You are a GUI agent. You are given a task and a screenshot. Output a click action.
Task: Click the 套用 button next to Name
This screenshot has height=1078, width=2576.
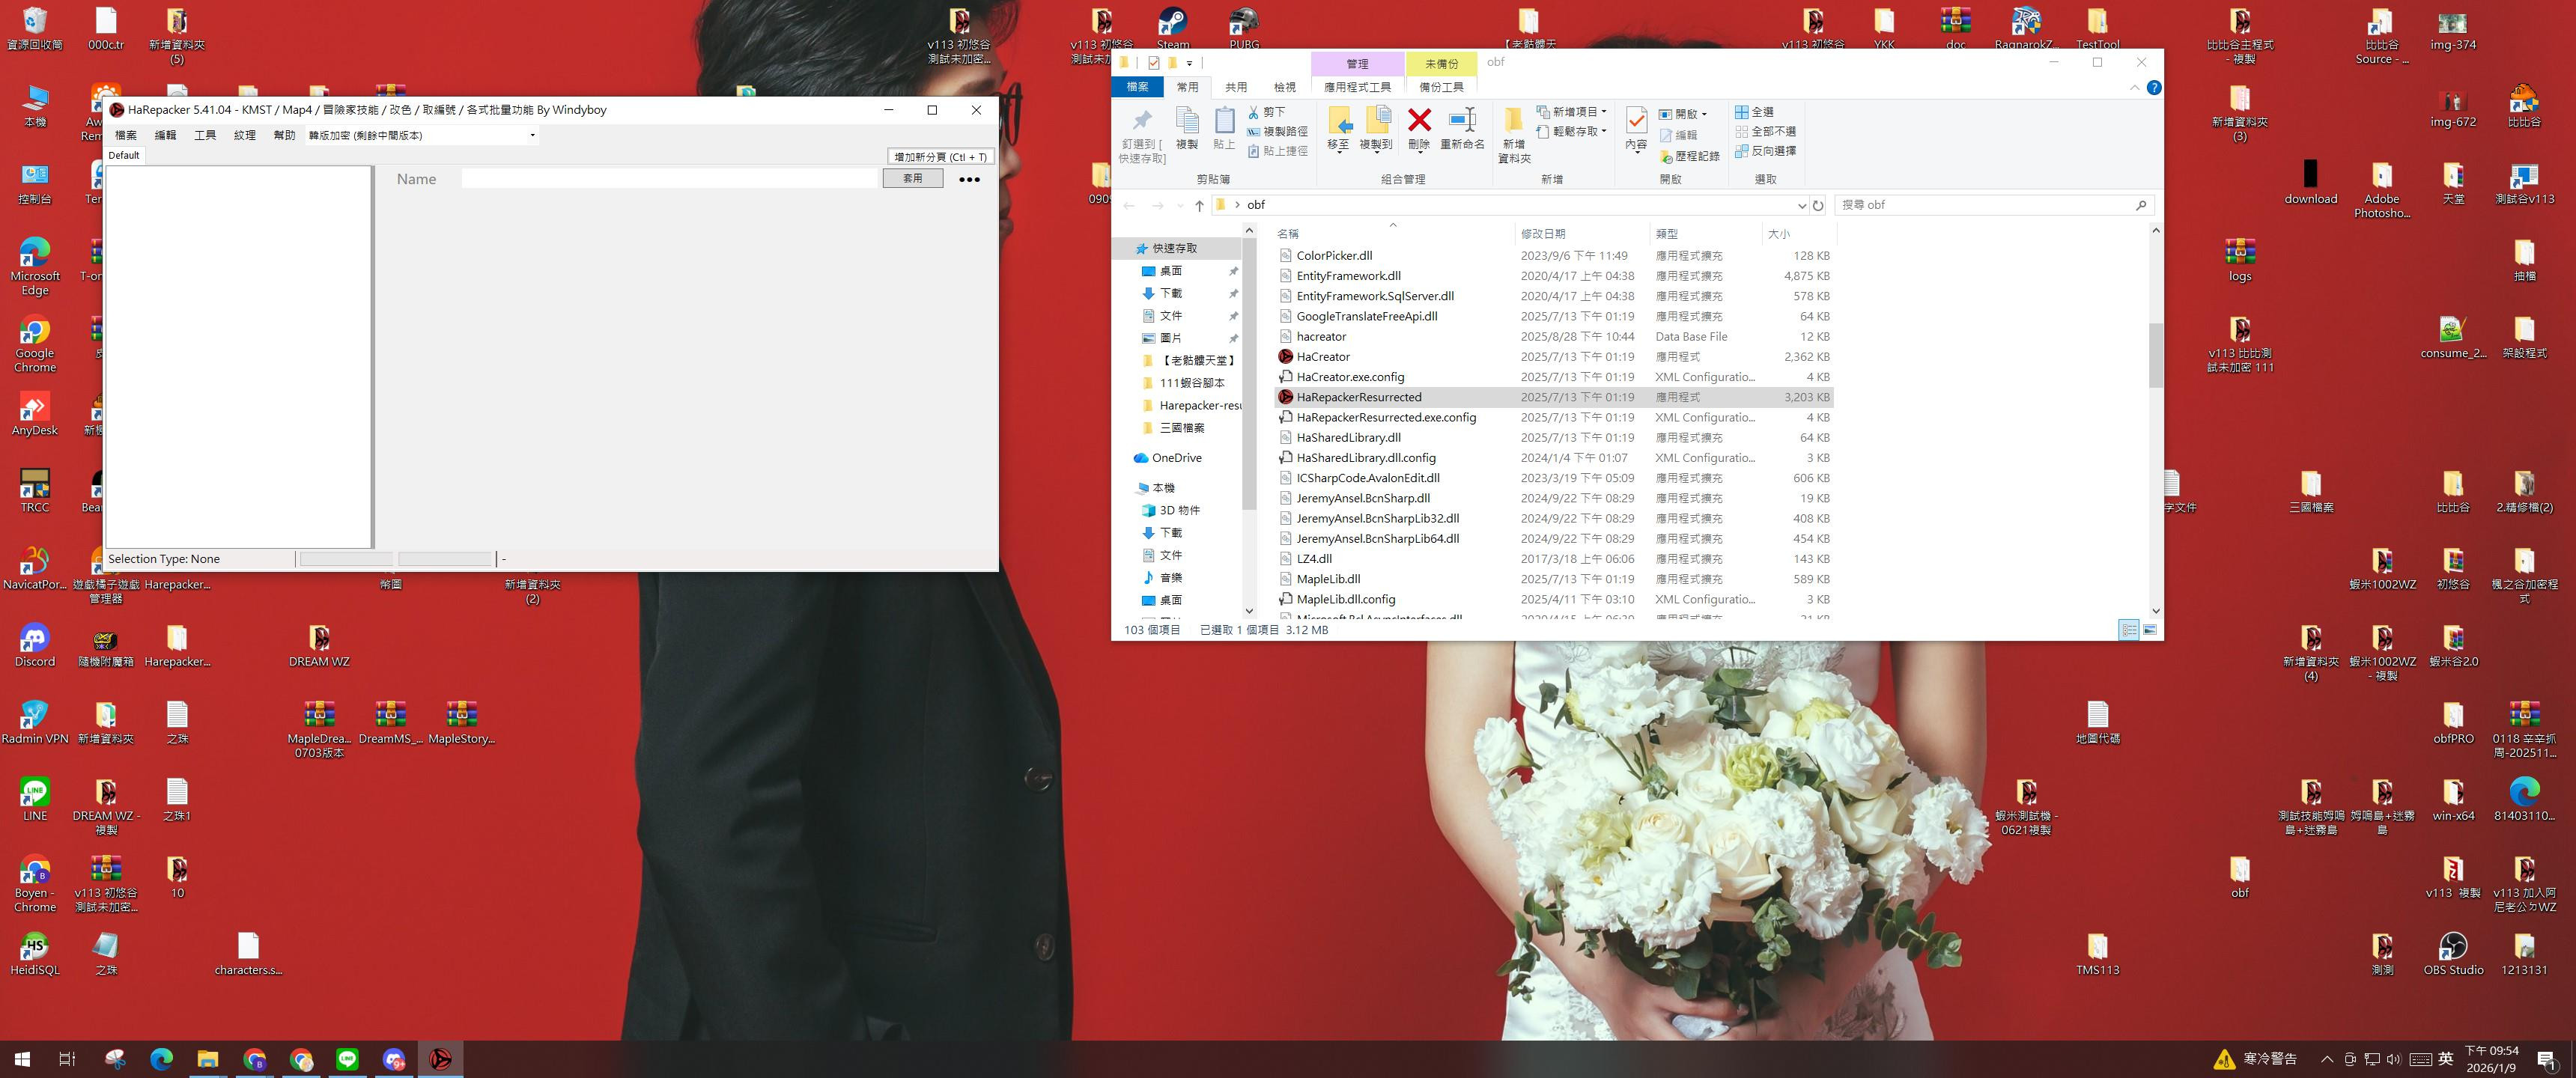912,178
